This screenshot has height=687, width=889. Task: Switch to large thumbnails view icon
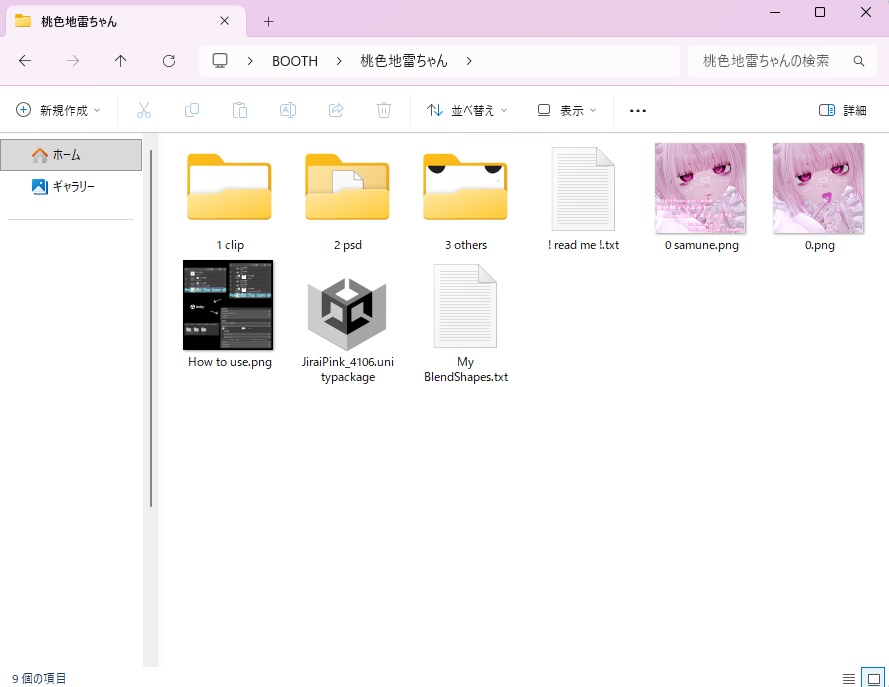(874, 678)
